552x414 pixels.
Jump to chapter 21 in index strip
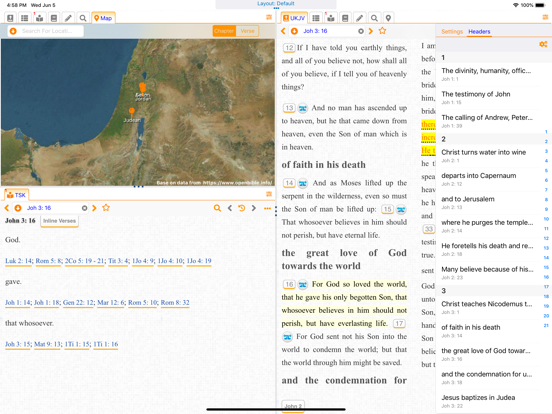click(x=546, y=325)
